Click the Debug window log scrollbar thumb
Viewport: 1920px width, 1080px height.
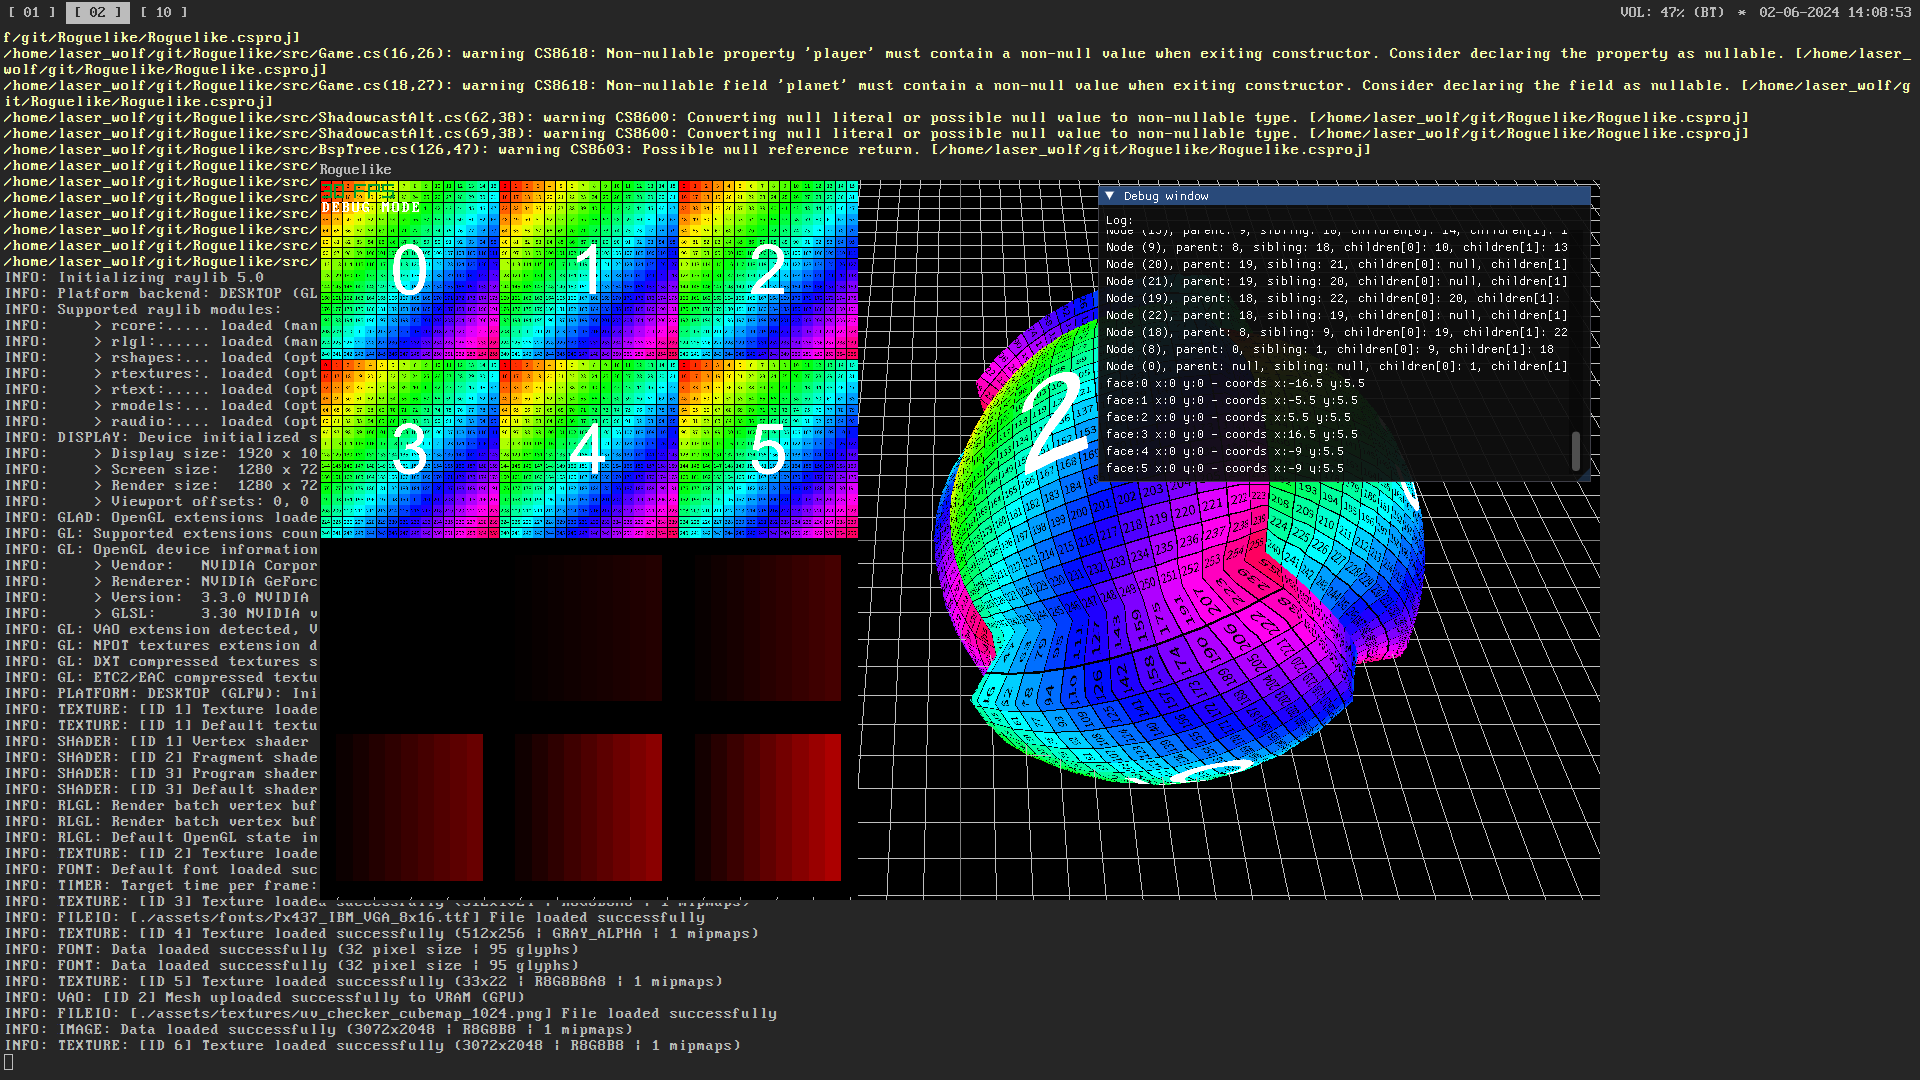pos(1576,451)
